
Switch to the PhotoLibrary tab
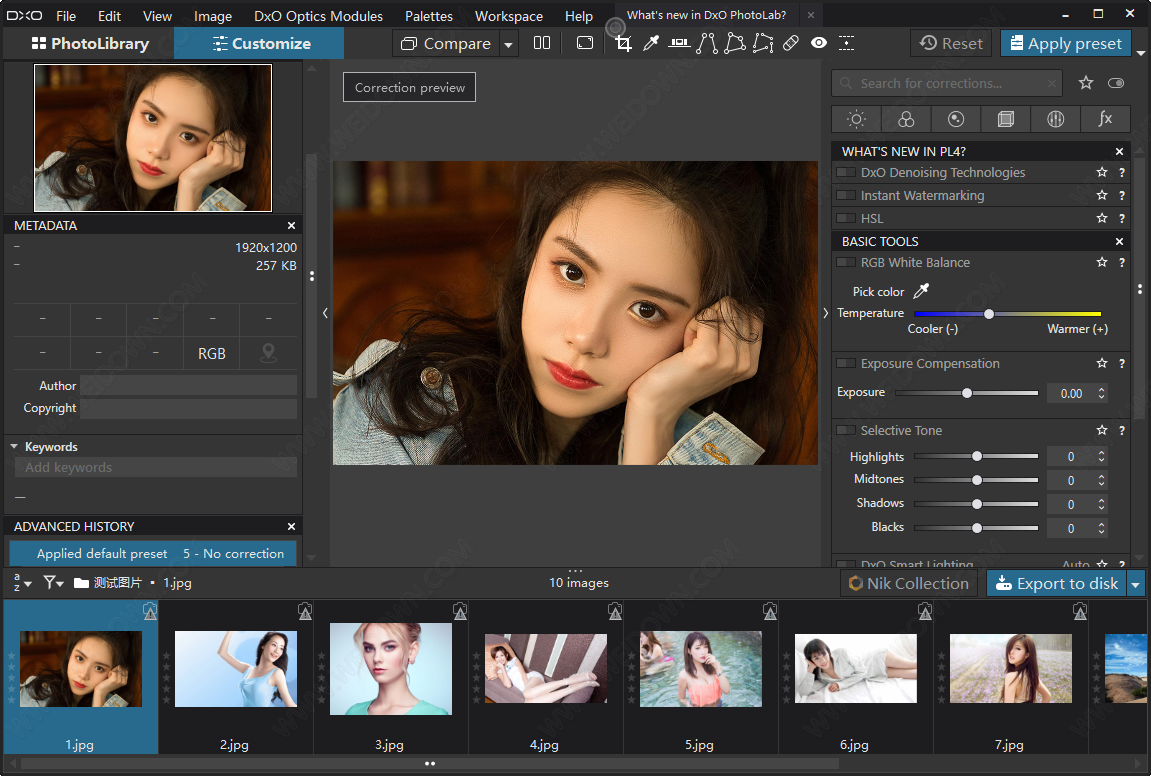tap(90, 43)
